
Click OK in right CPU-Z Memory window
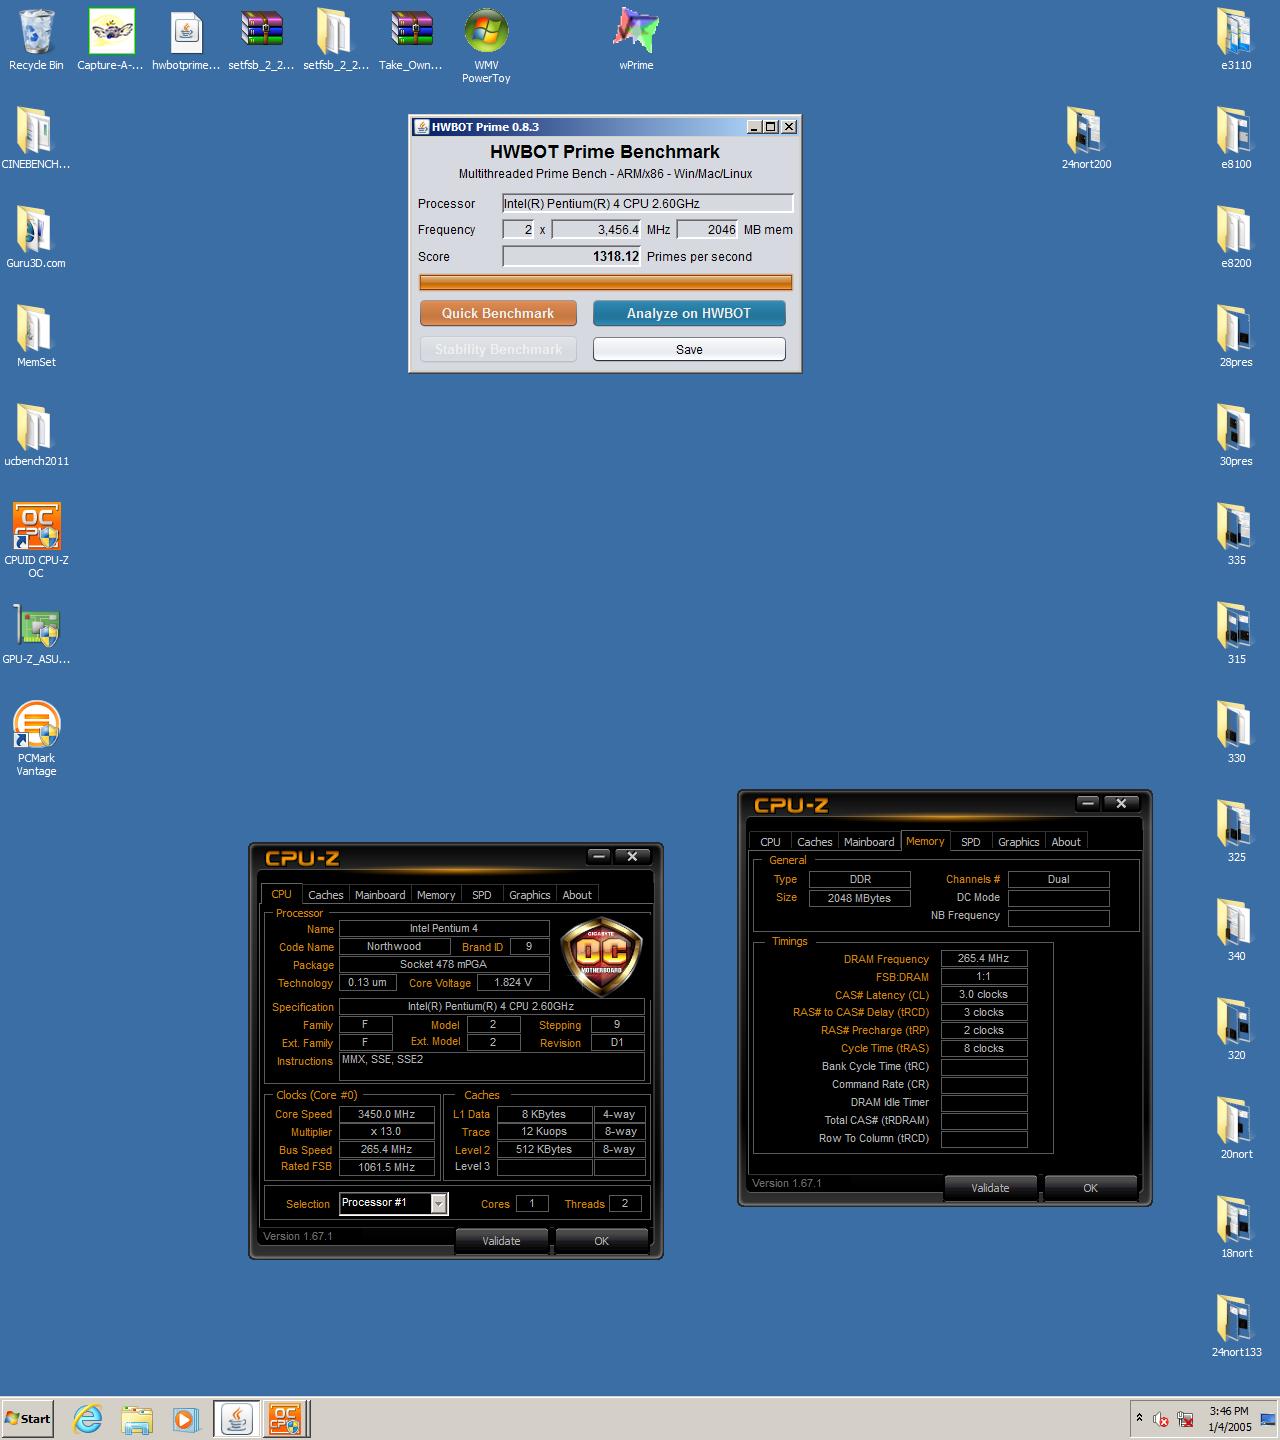(1090, 1188)
